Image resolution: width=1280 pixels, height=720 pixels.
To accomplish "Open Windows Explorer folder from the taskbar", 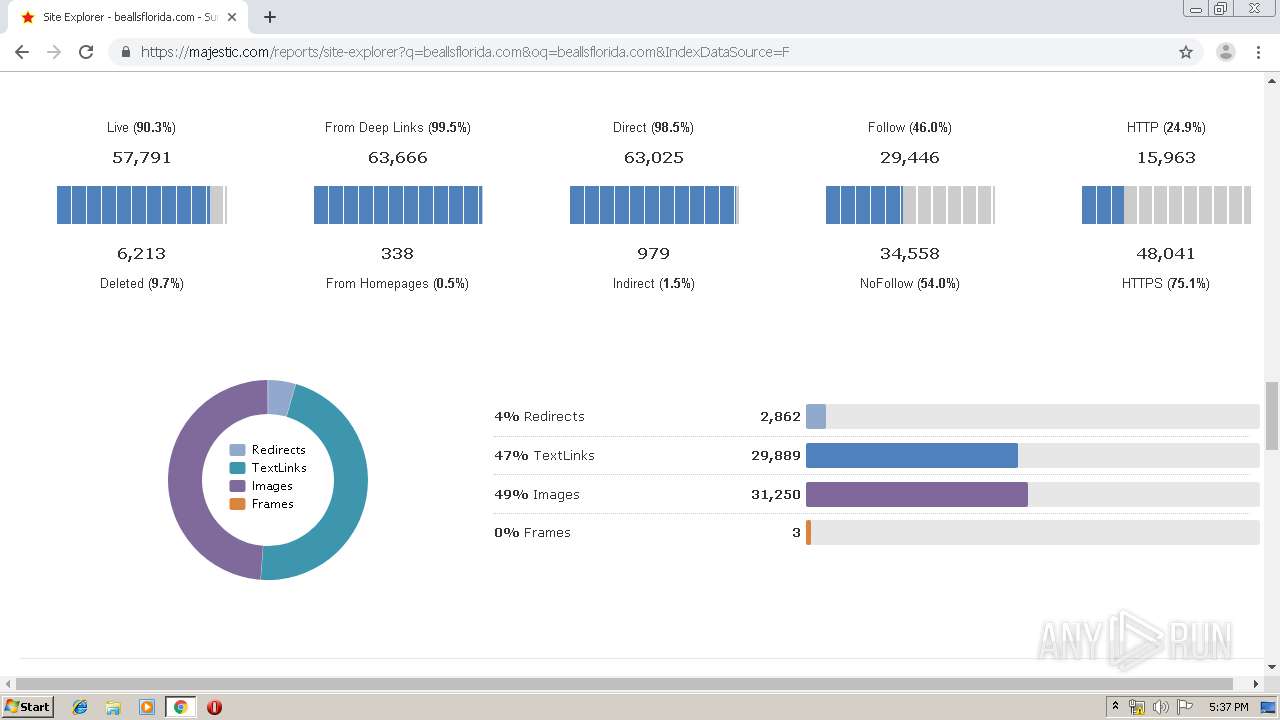I will 113,707.
